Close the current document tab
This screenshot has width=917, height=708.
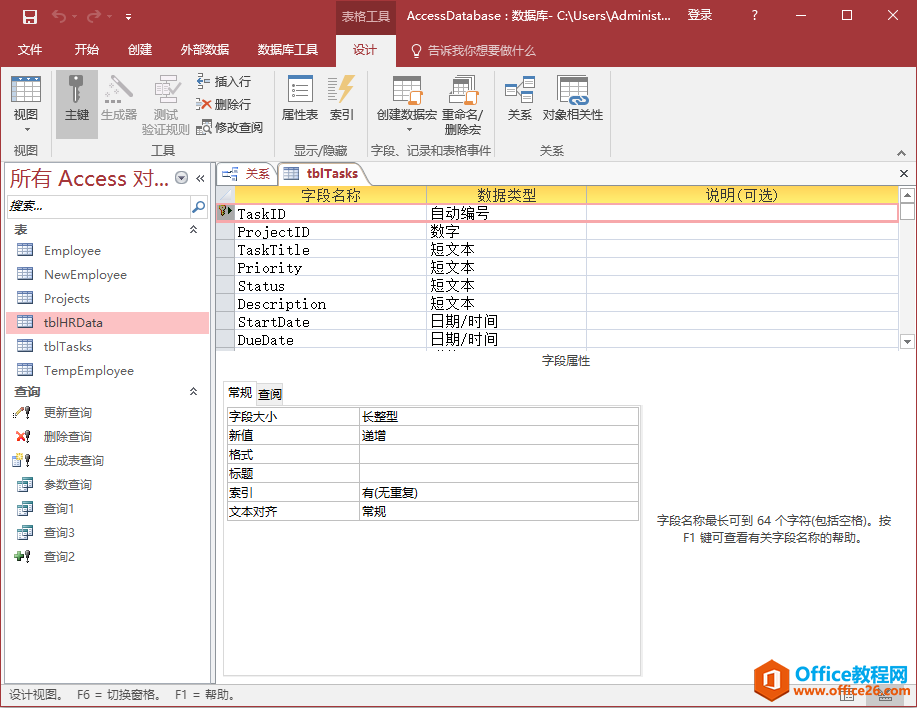coord(904,174)
